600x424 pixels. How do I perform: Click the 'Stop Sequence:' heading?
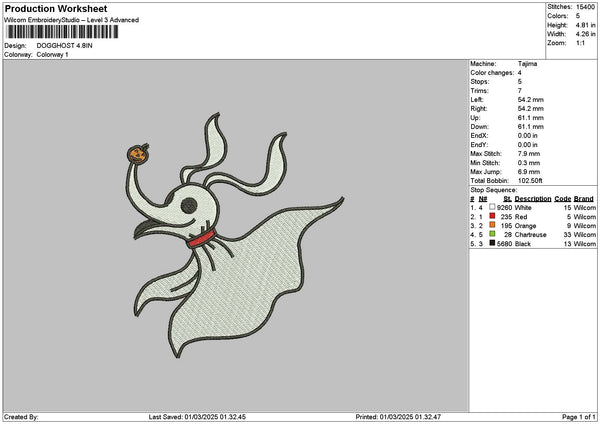point(494,190)
